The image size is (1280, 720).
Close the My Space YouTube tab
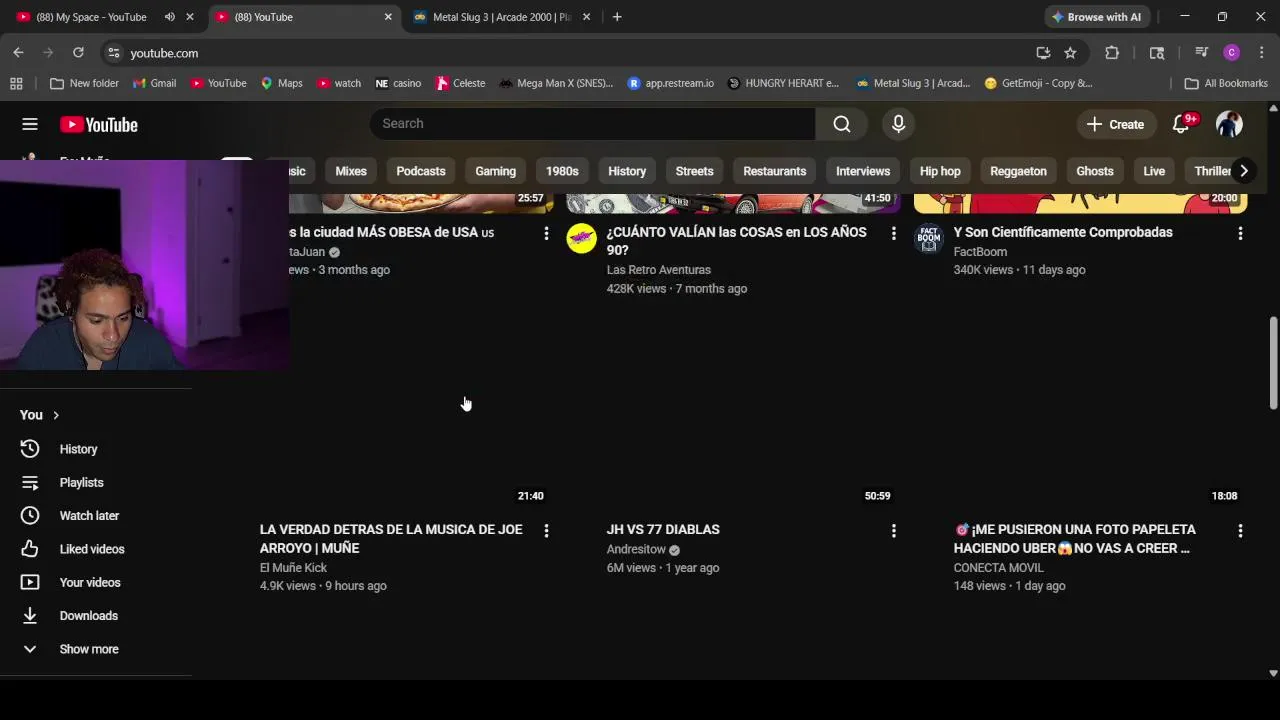(190, 17)
